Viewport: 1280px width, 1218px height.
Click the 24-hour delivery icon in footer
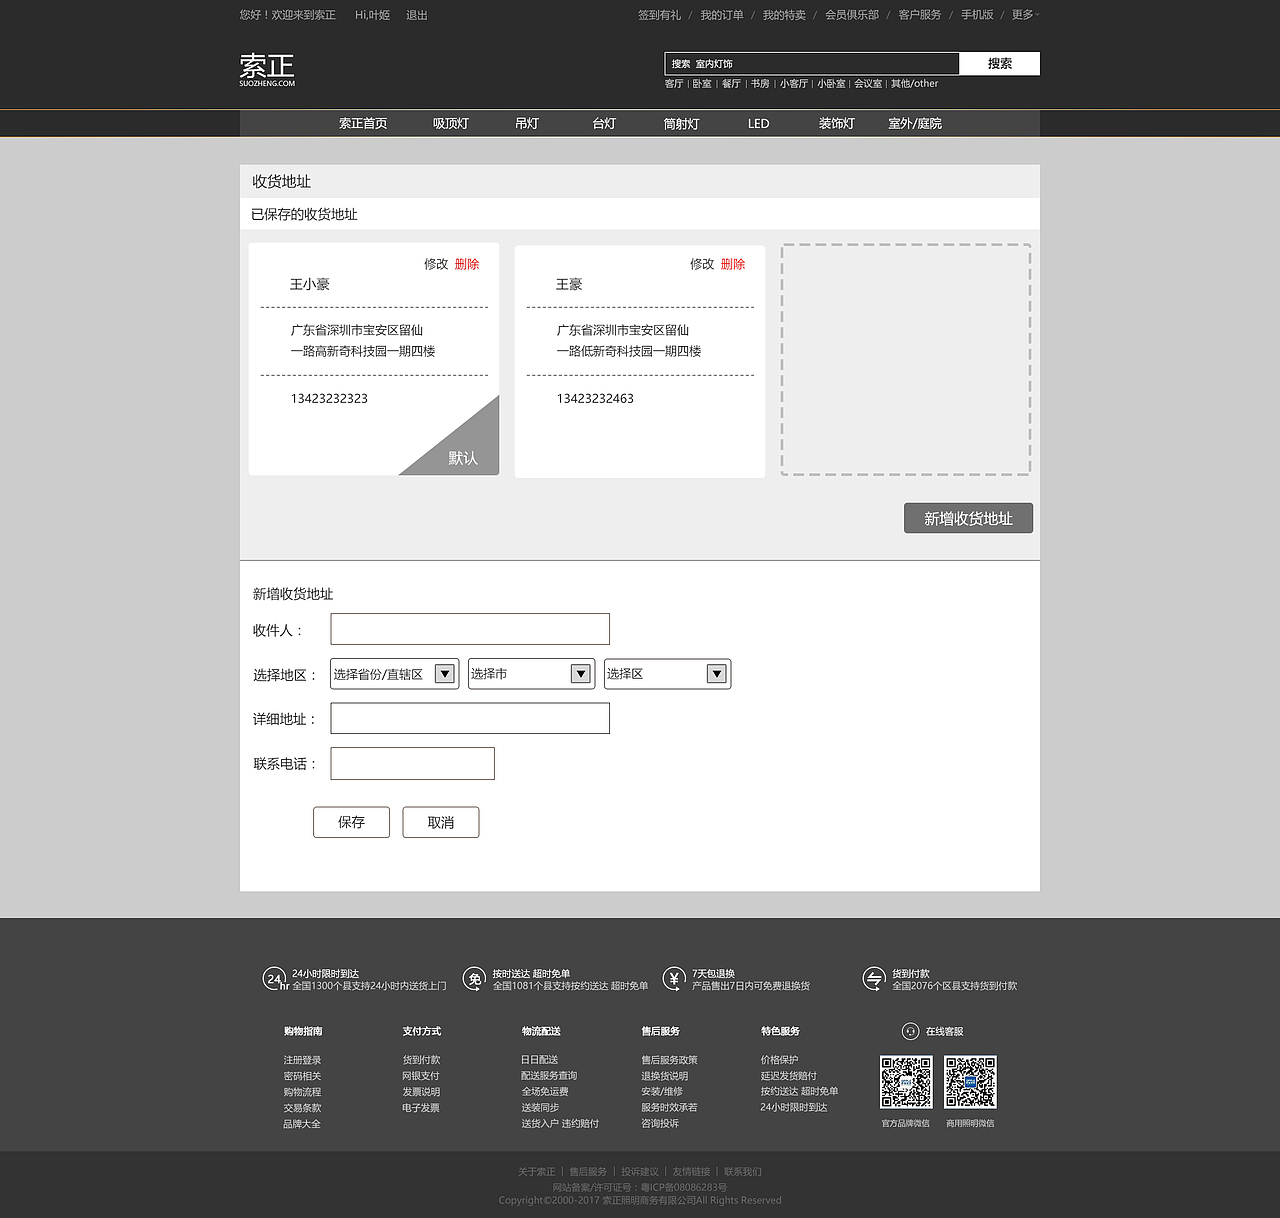[275, 979]
